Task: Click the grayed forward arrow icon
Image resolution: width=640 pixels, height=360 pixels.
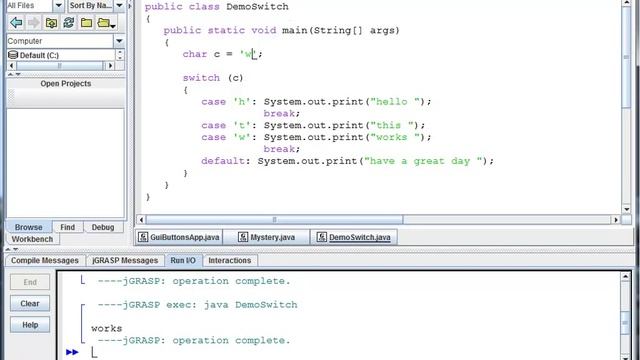Action: 34,22
